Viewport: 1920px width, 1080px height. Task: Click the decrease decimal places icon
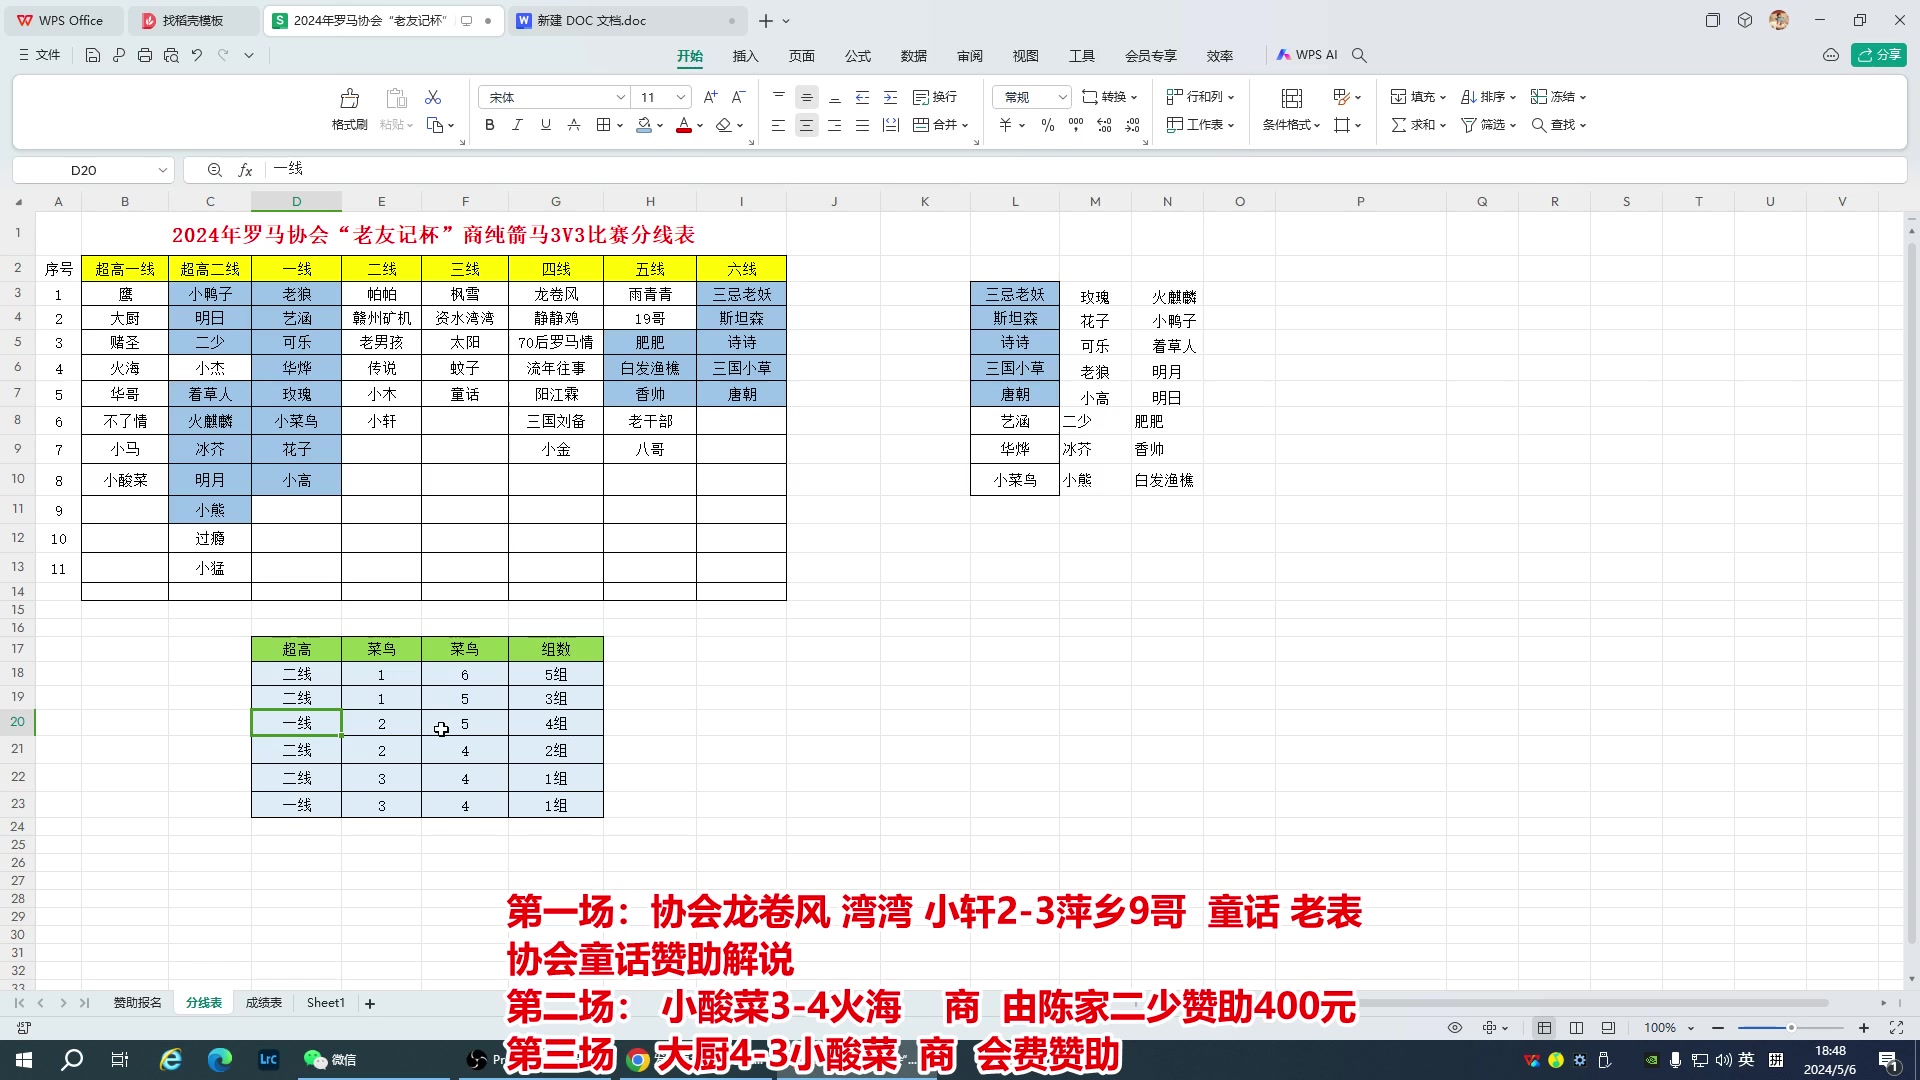click(x=1132, y=125)
